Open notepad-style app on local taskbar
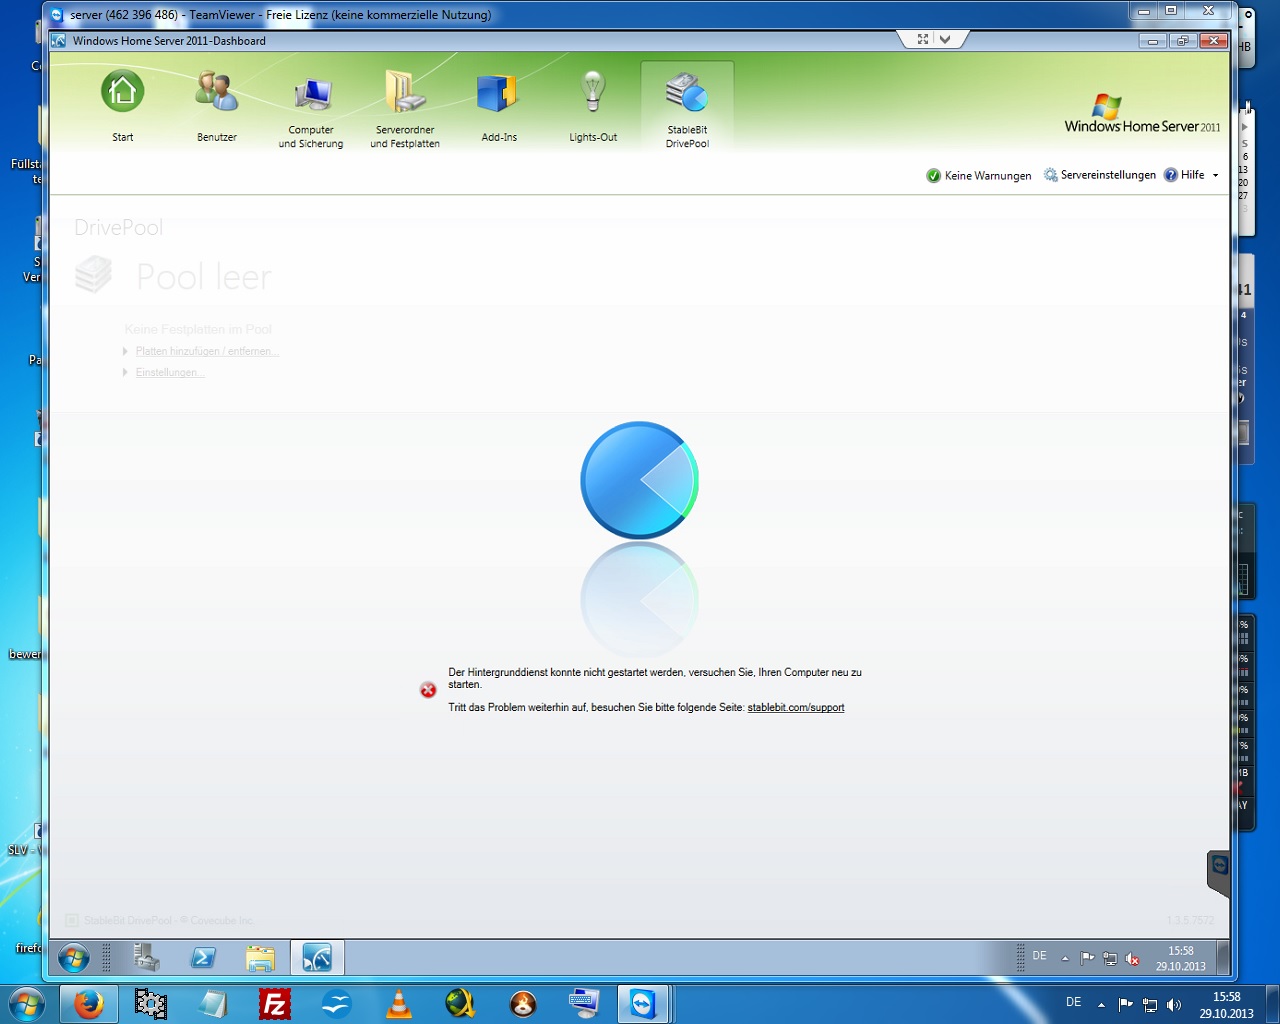The width and height of the screenshot is (1280, 1024). coord(213,1004)
